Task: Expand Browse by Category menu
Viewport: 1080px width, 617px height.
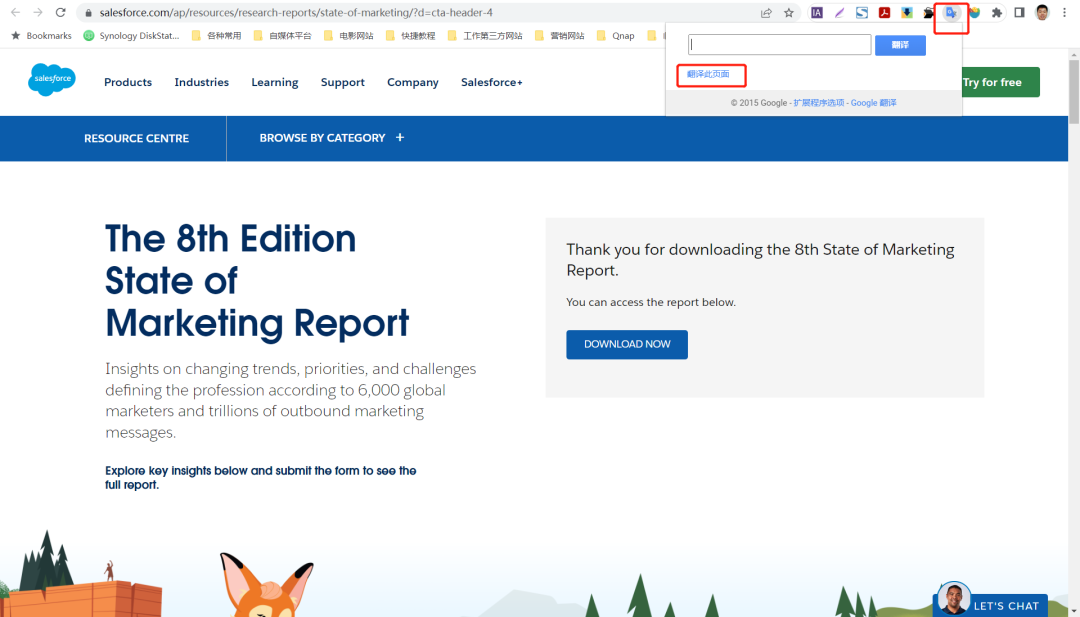Action: click(331, 138)
